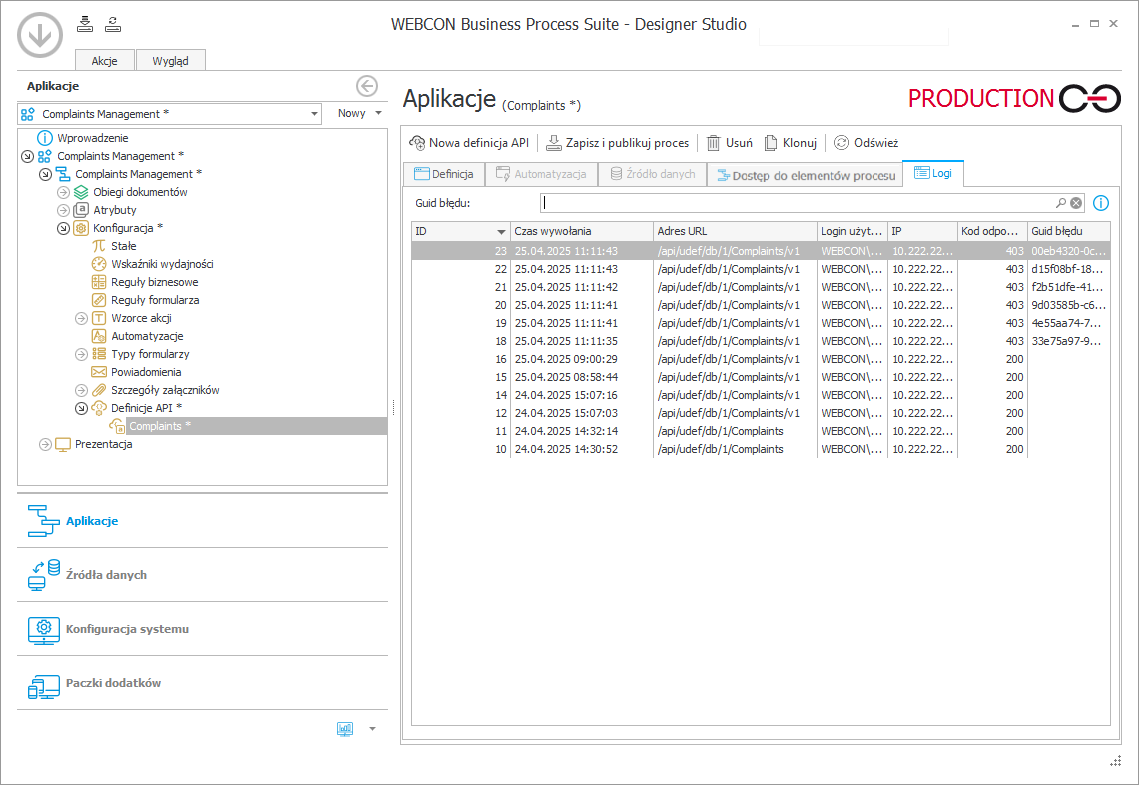Image resolution: width=1139 pixels, height=785 pixels.
Task: Click Zapisz i publikuj proces
Action: click(x=617, y=143)
